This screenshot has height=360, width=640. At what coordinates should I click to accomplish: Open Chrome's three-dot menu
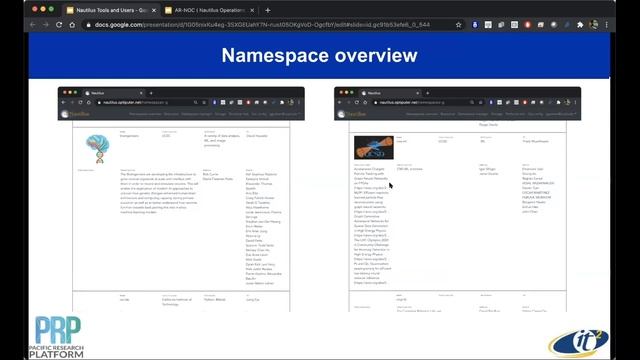coord(607,25)
